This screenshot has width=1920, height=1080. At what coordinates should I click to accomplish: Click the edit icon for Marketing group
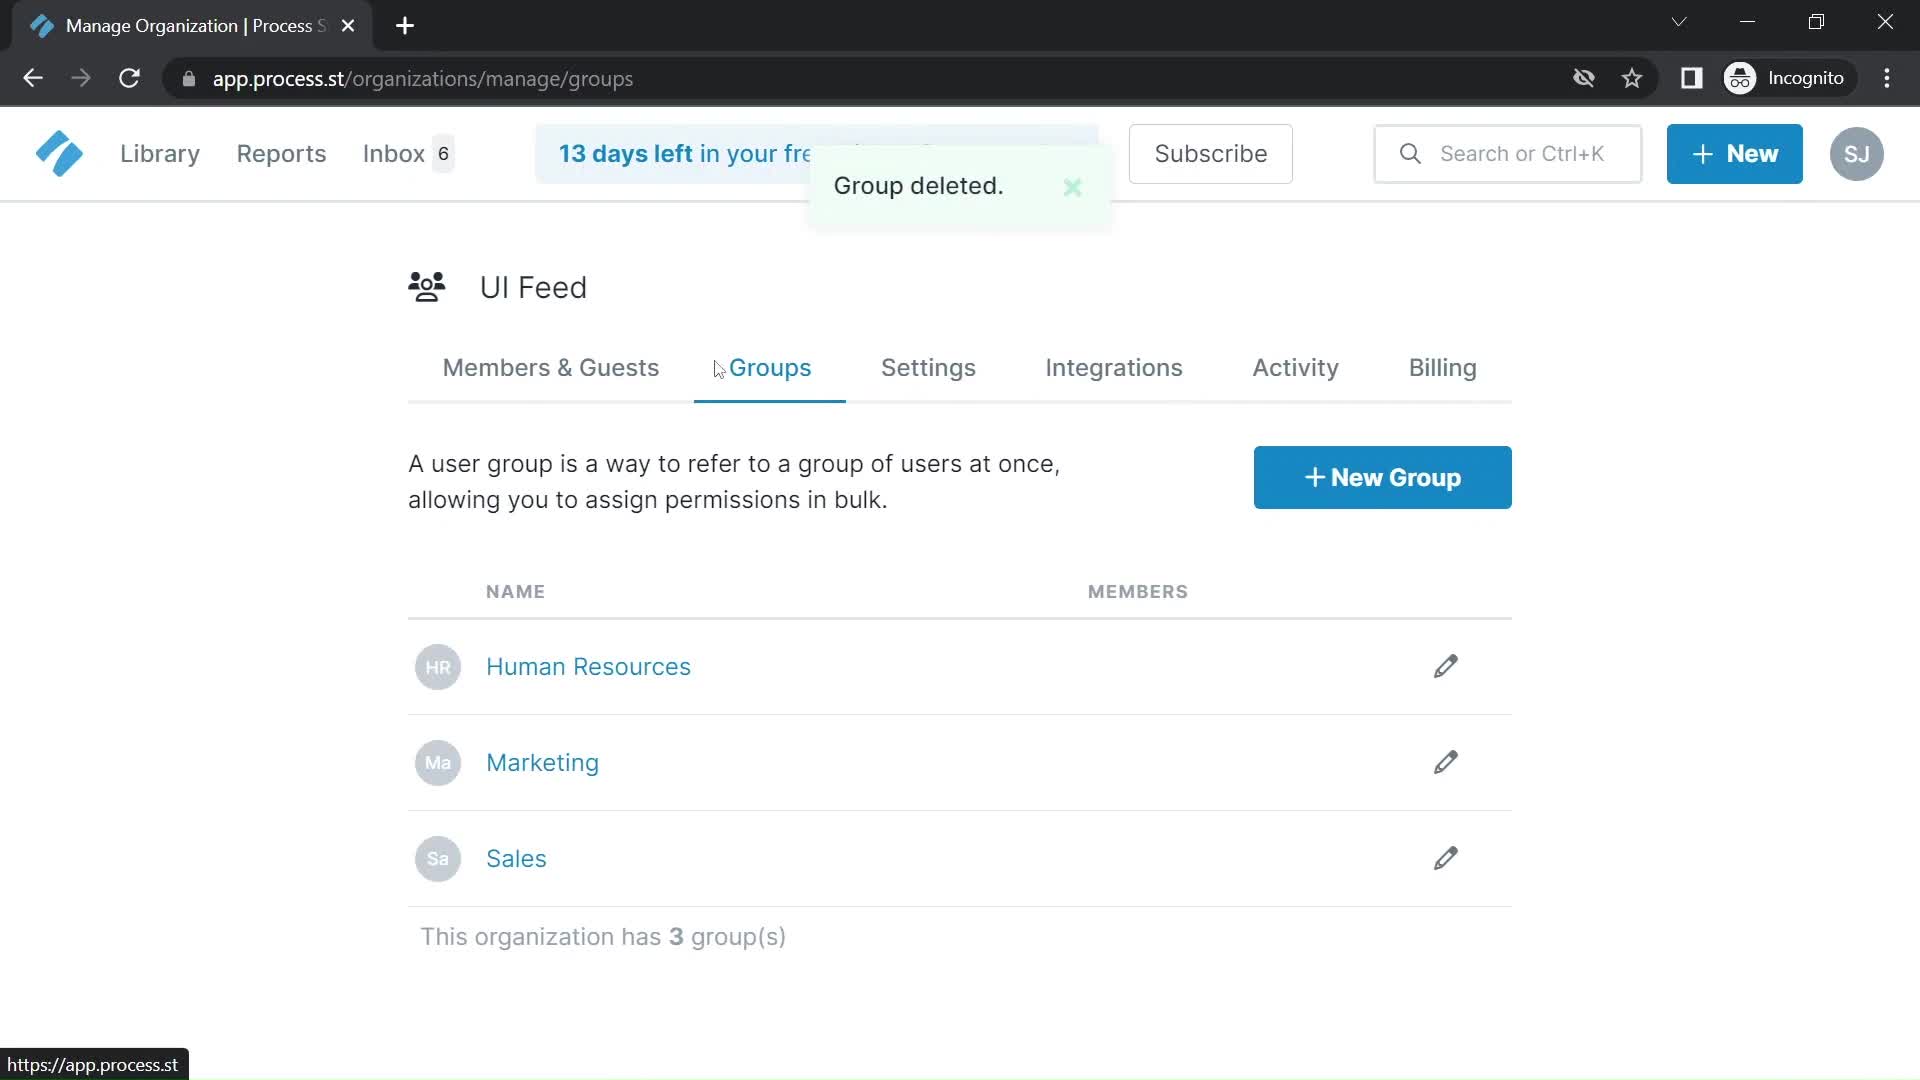pyautogui.click(x=1445, y=762)
